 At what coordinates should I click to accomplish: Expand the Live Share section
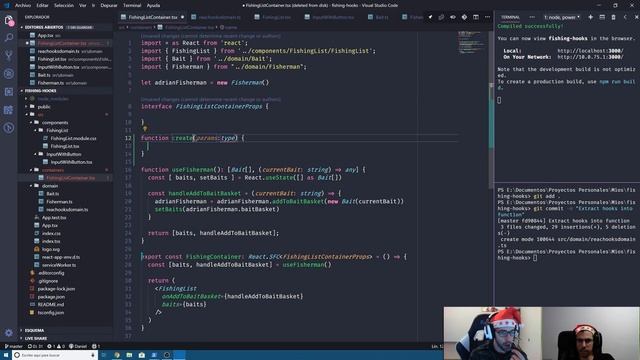(x=36, y=338)
